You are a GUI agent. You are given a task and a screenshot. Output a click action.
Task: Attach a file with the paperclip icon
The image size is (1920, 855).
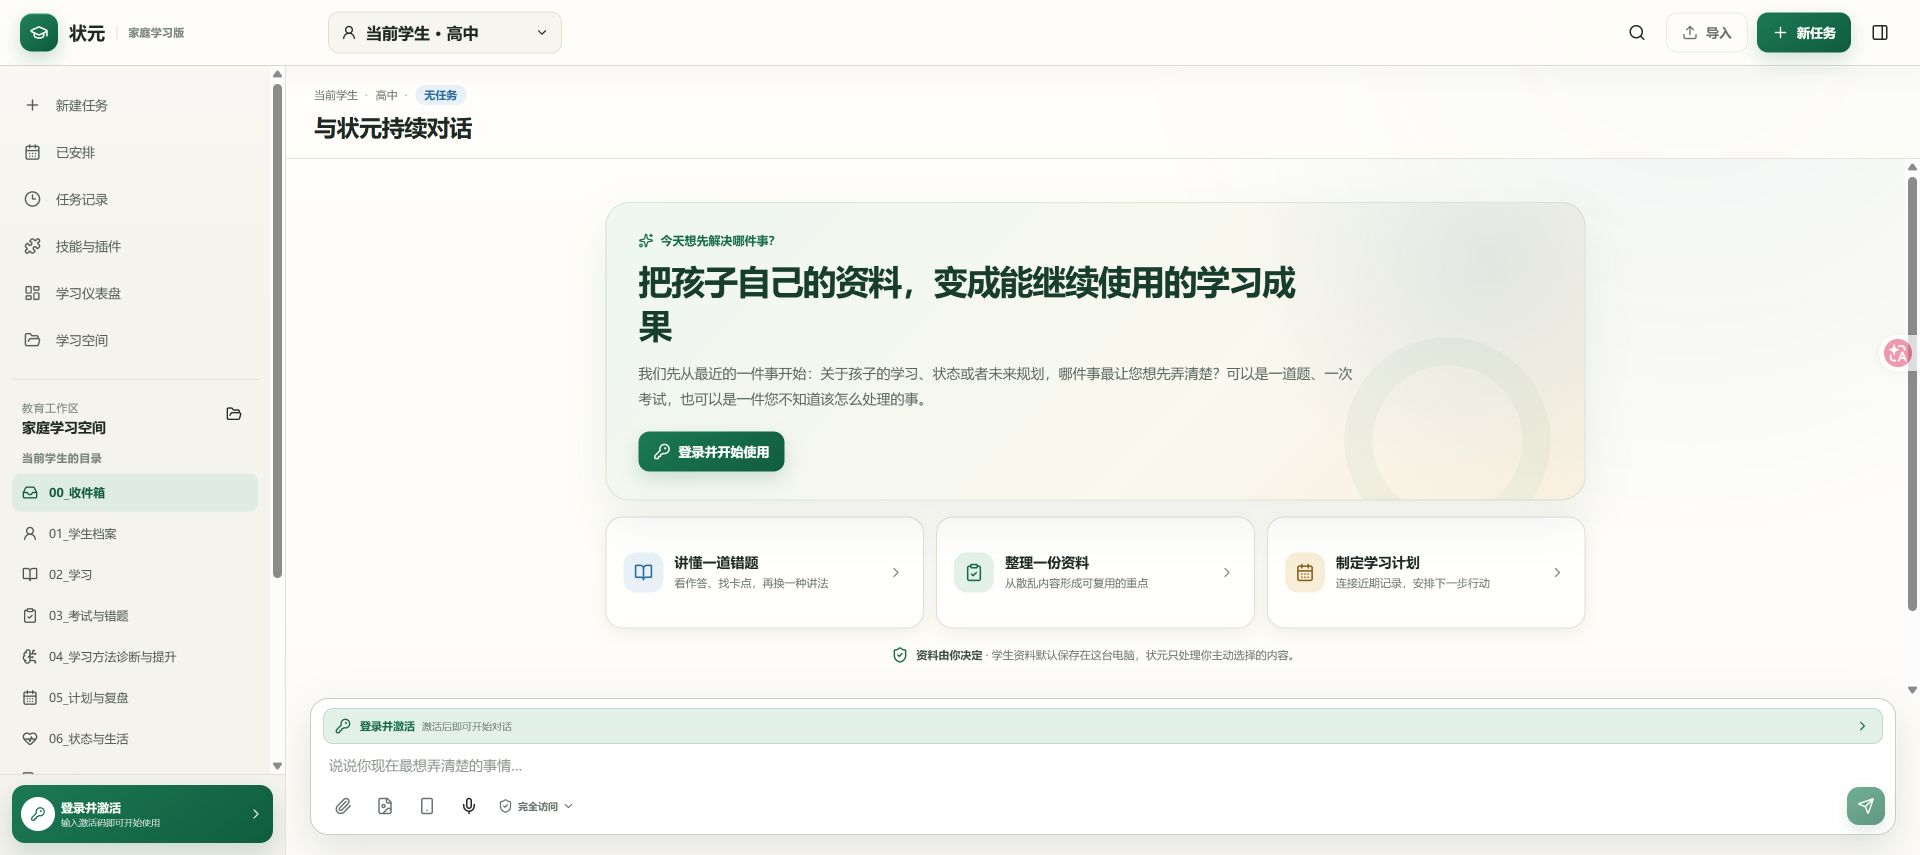[343, 806]
